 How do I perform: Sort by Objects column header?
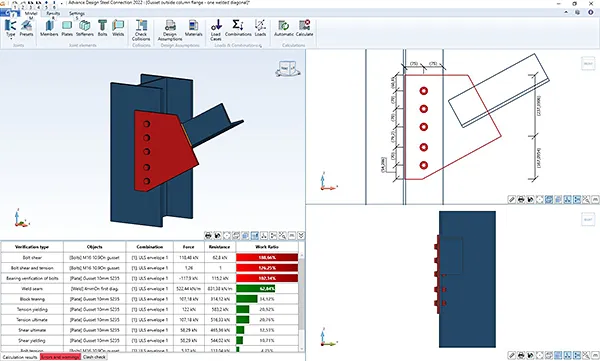95,247
